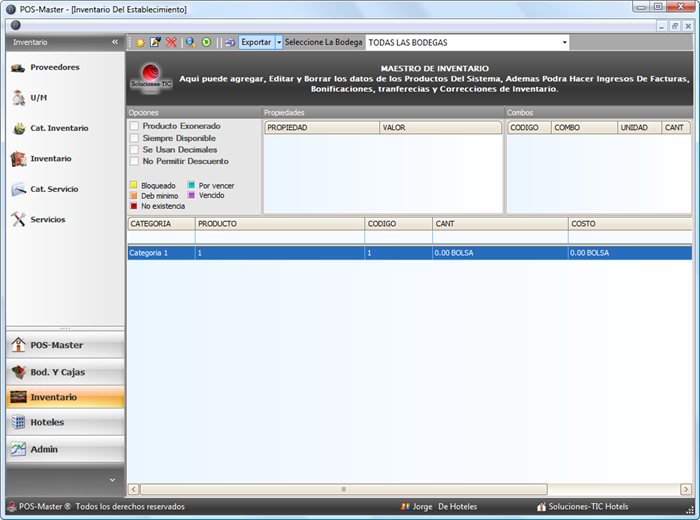The width and height of the screenshot is (700, 520).
Task: Click the title bar application icon
Action: click(x=11, y=9)
